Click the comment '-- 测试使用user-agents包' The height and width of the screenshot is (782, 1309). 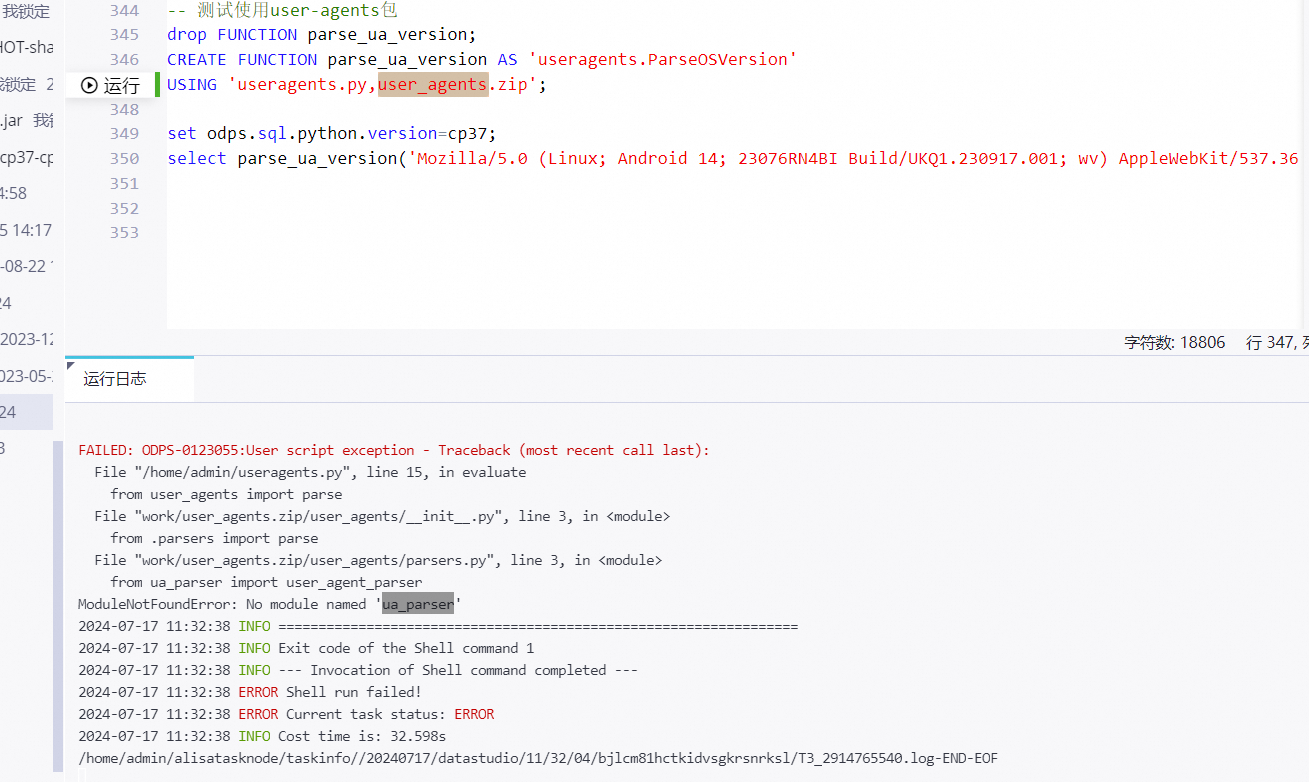point(282,11)
